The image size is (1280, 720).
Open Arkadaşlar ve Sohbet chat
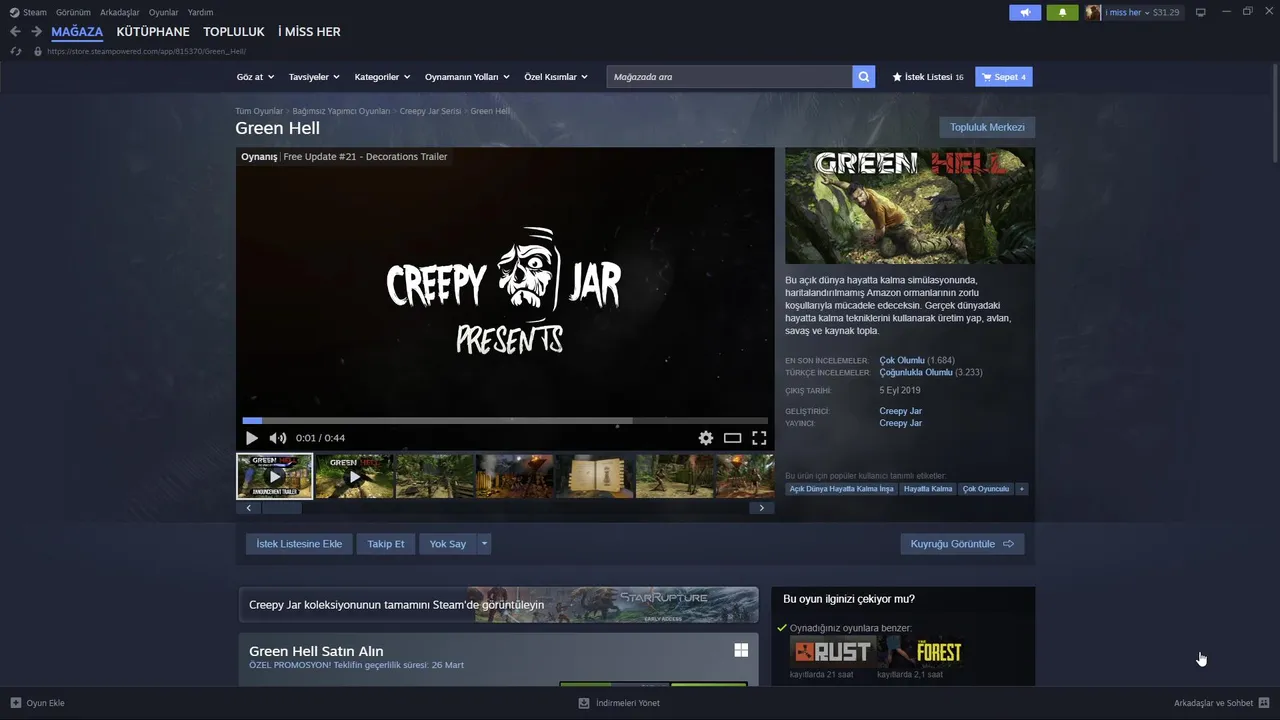[1221, 703]
